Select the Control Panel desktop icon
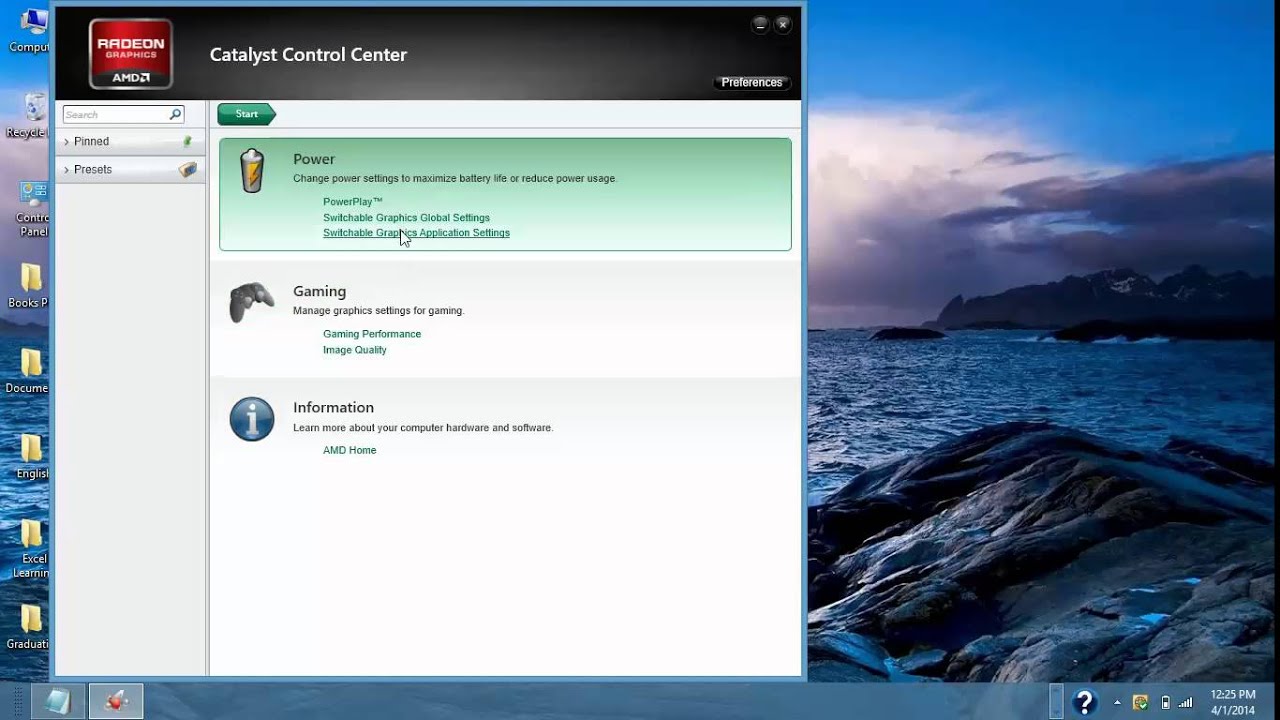 (x=34, y=209)
